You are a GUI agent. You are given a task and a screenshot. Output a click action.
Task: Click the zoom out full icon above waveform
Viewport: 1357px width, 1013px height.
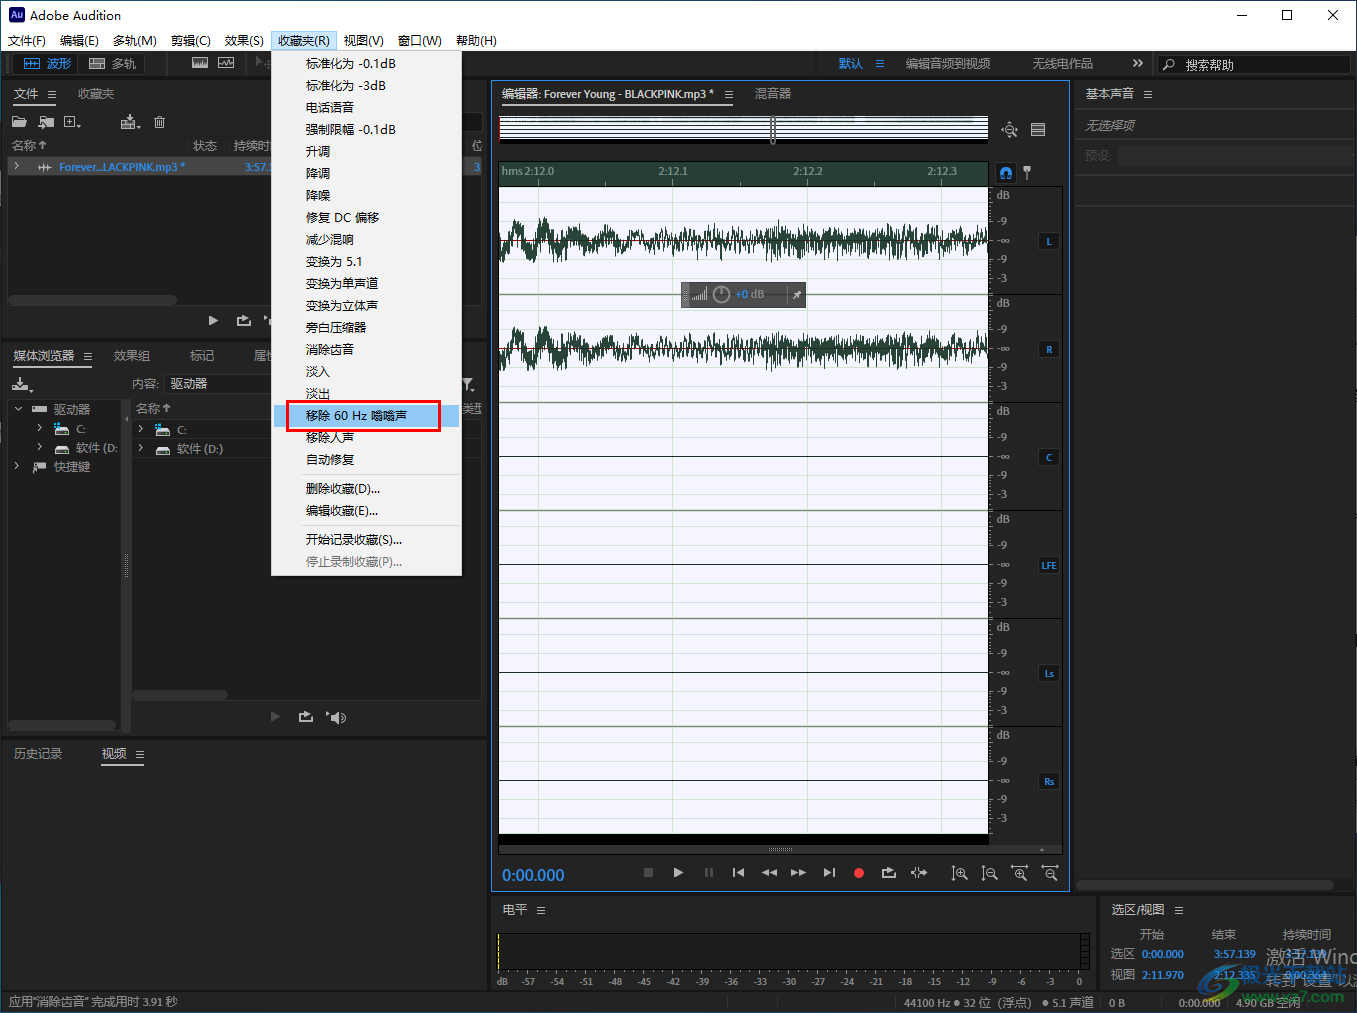1010,129
